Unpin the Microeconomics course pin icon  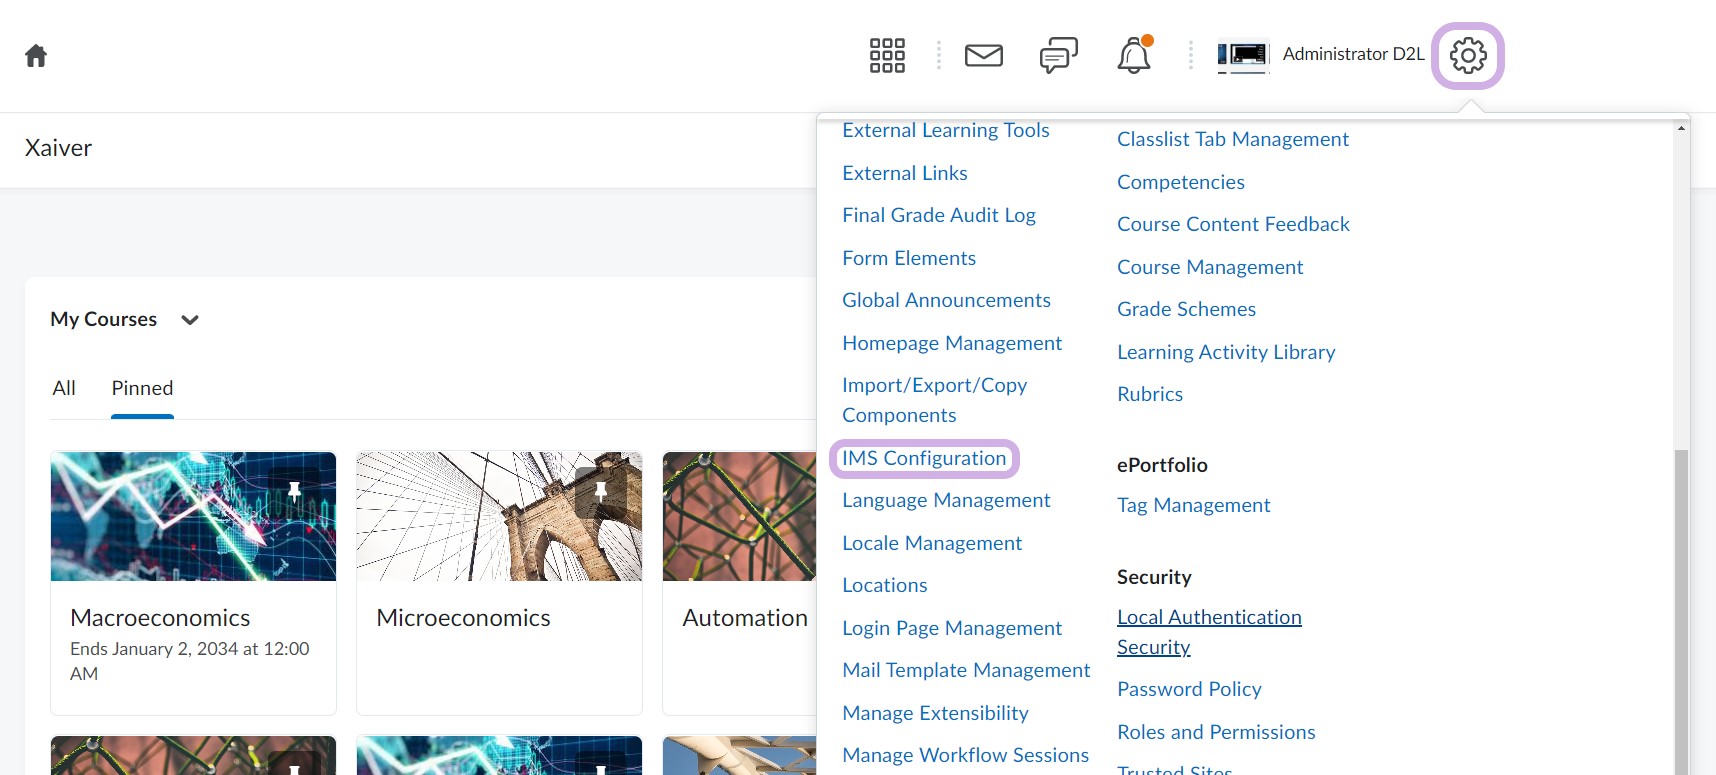tap(600, 491)
